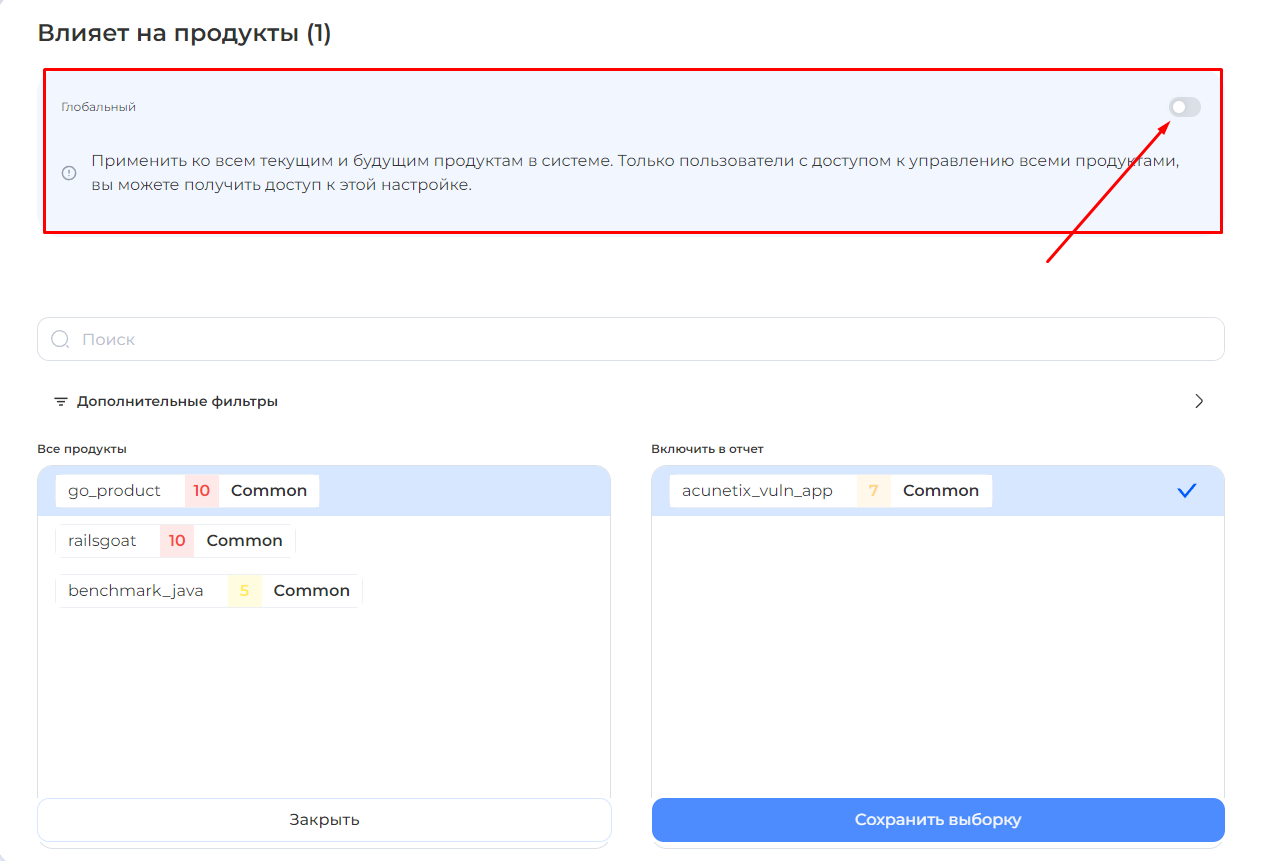This screenshot has width=1262, height=861.
Task: Focus the Поиск search input field
Action: (x=640, y=339)
